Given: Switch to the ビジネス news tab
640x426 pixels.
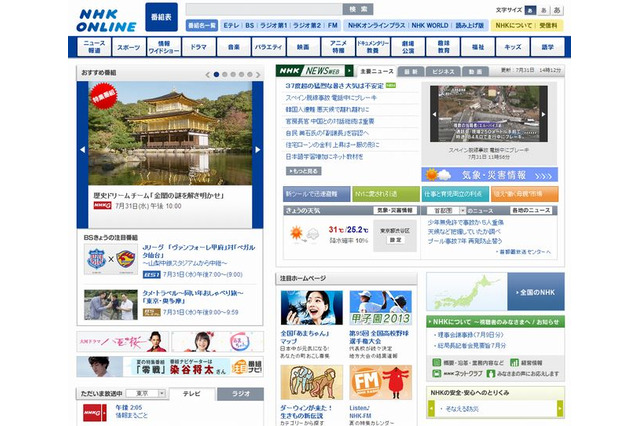Looking at the screenshot, I should (443, 72).
